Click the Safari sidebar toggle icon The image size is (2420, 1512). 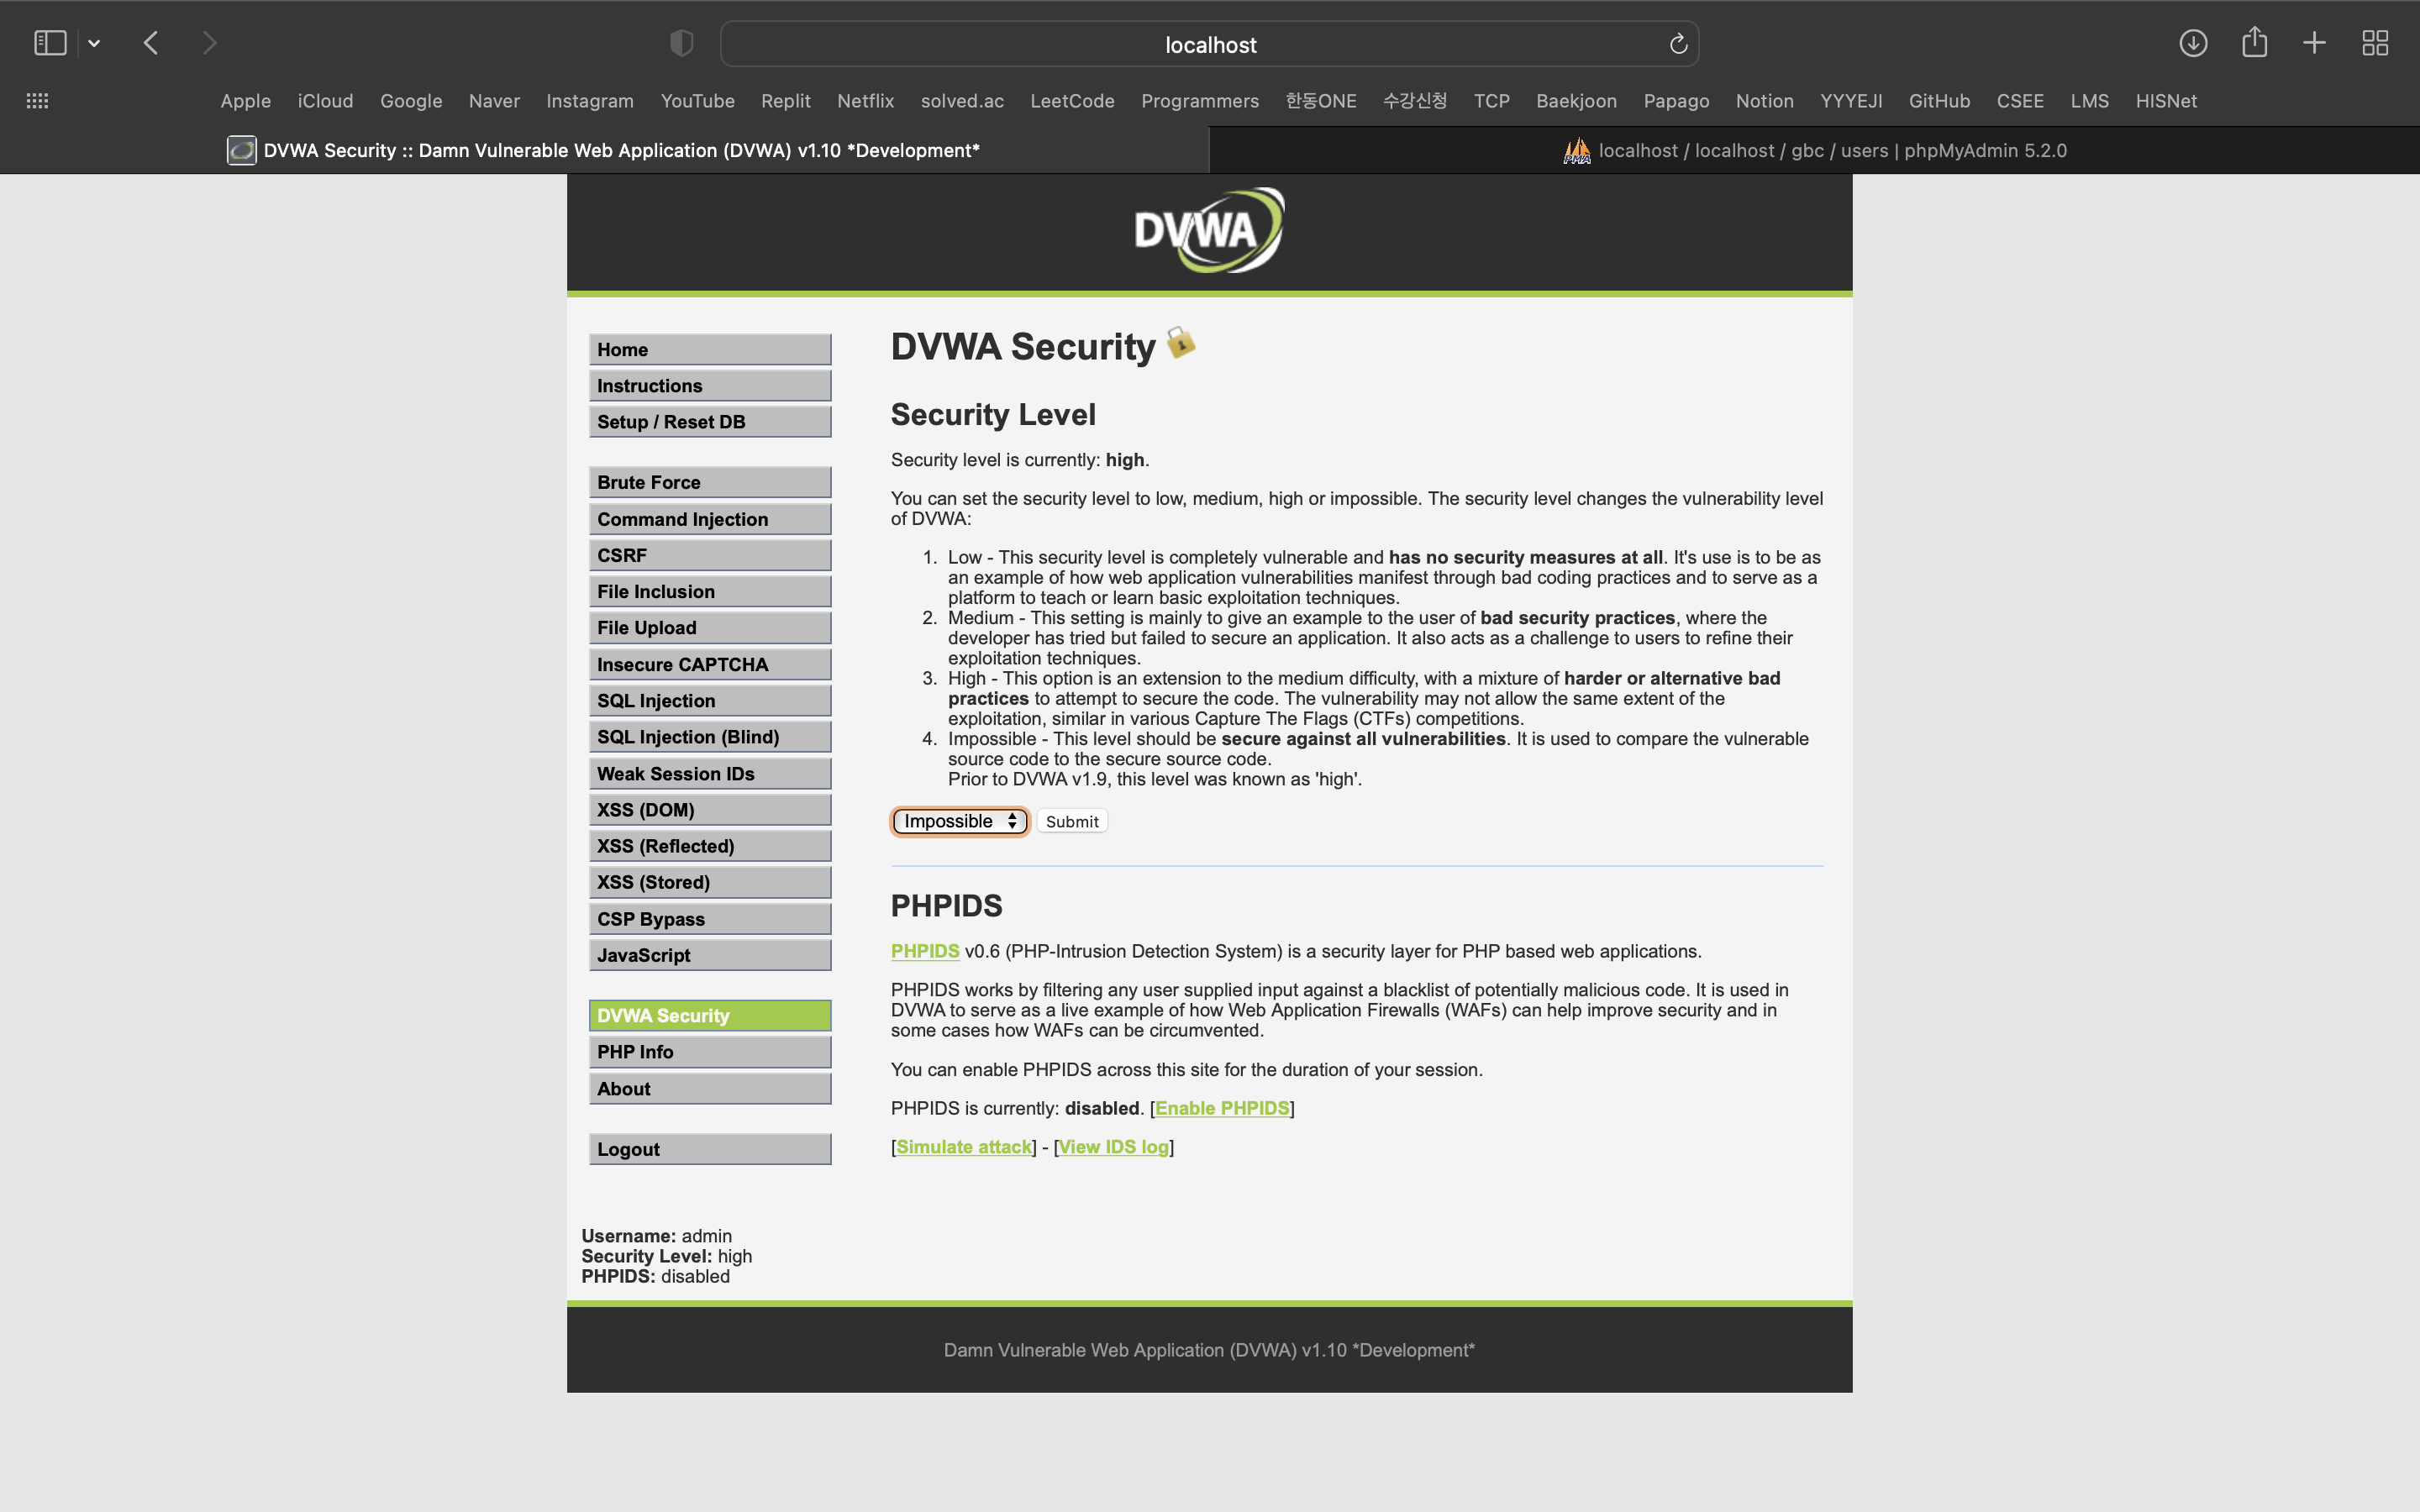tap(50, 43)
